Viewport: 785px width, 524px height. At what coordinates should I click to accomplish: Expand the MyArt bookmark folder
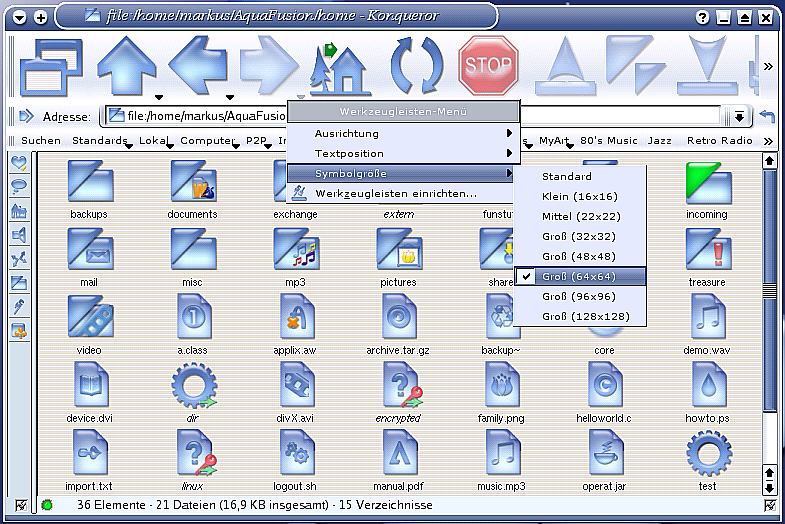coord(556,141)
